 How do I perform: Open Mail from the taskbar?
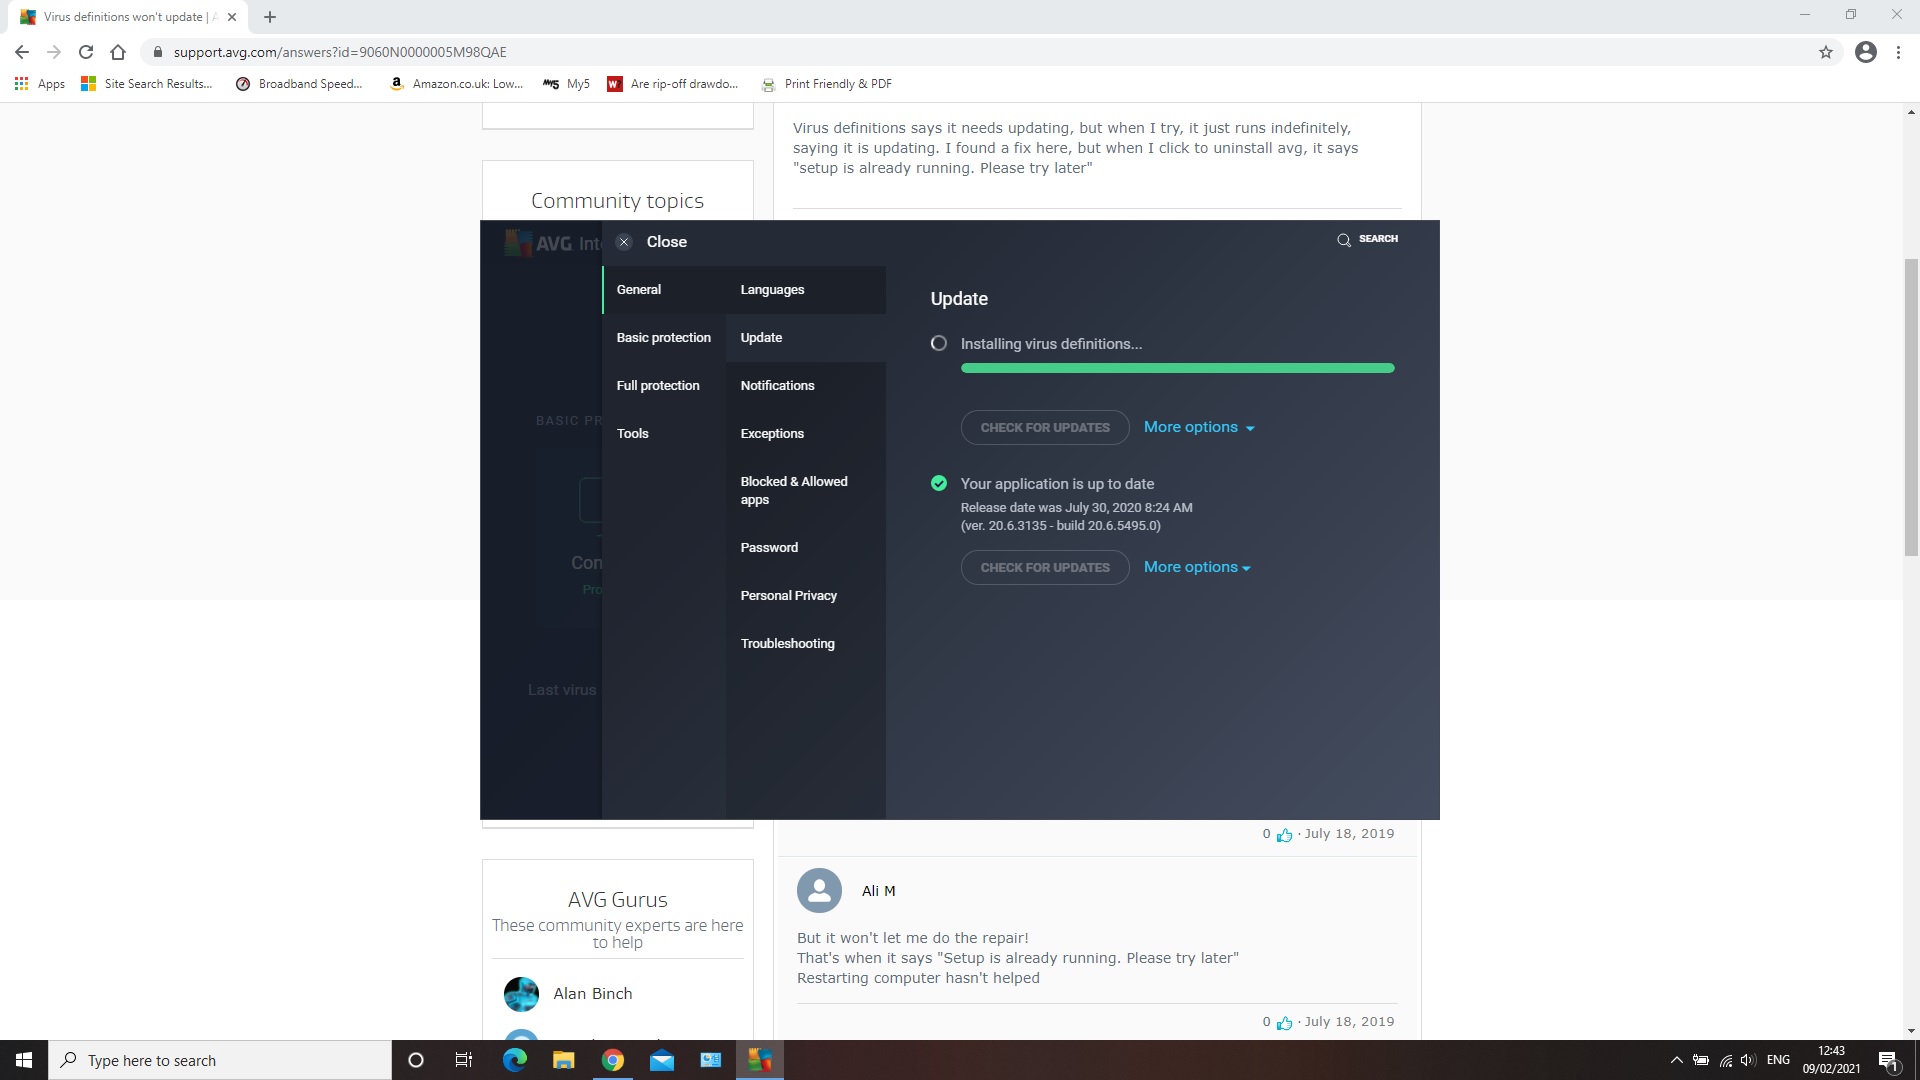coord(662,1059)
